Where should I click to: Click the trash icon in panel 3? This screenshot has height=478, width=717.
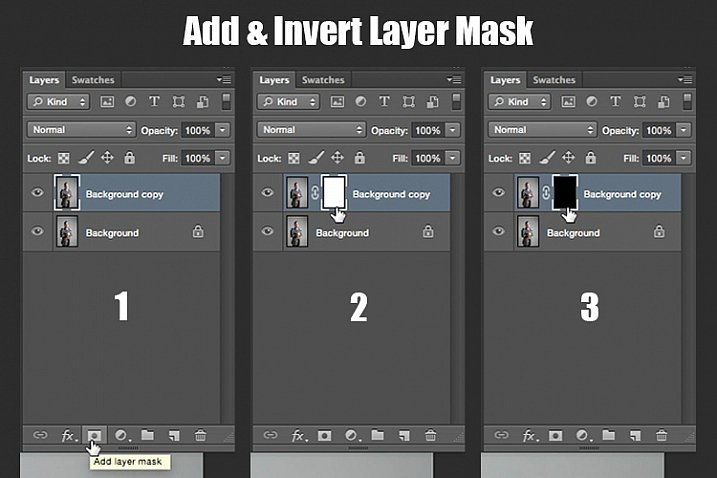click(x=661, y=436)
